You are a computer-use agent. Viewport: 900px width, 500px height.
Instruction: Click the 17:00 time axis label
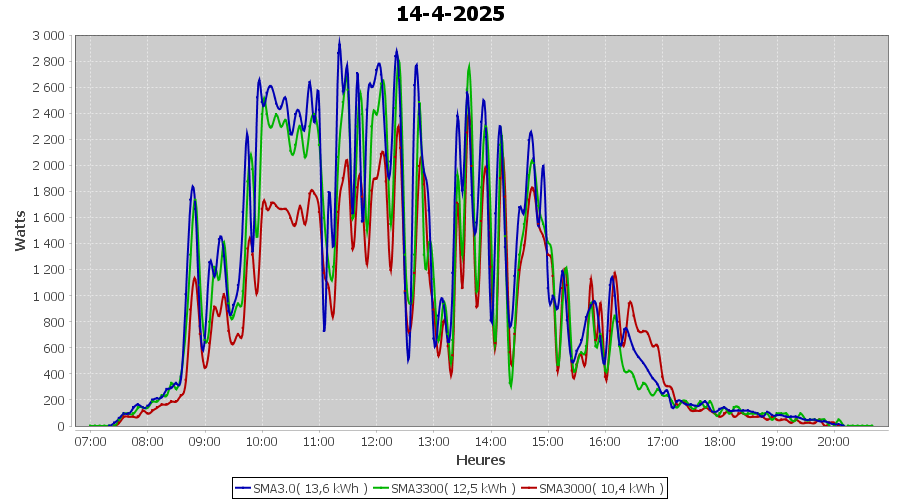(662, 441)
